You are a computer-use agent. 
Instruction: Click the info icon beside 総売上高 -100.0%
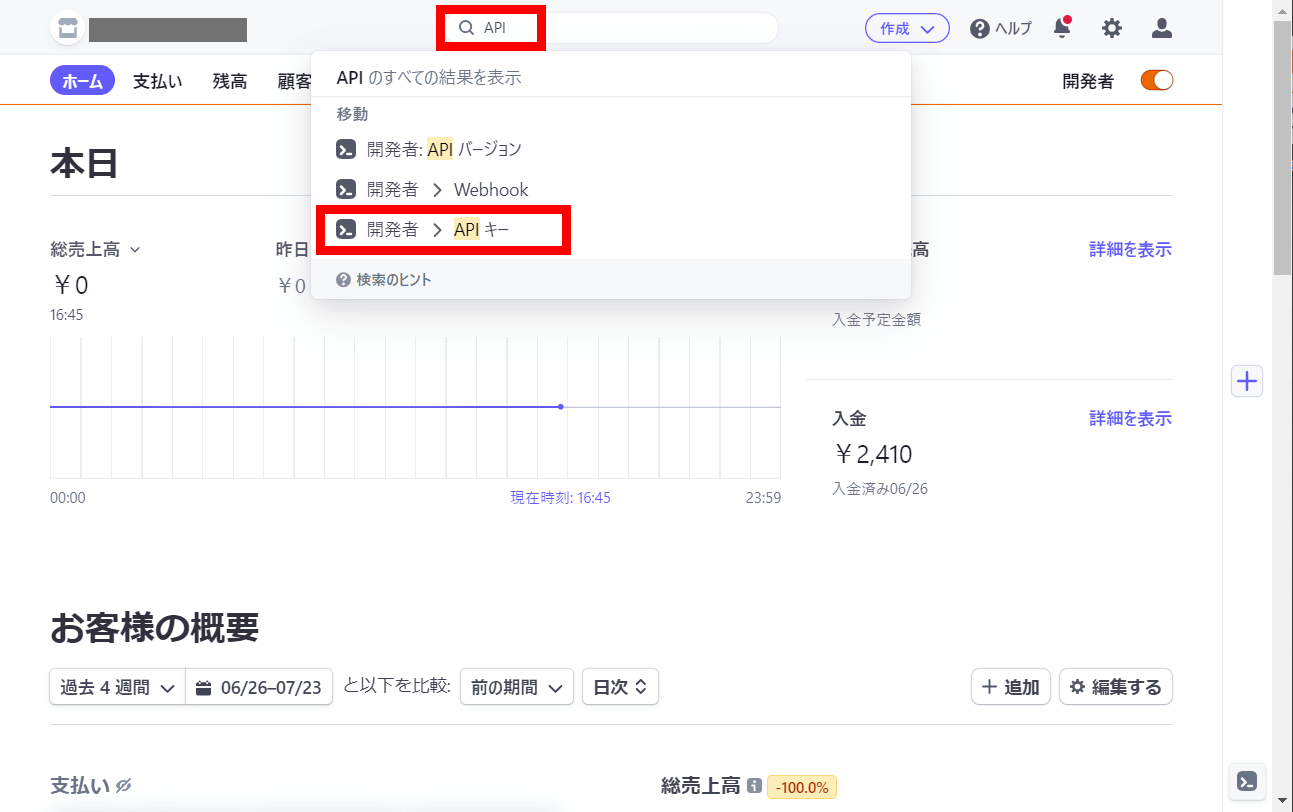tap(754, 787)
